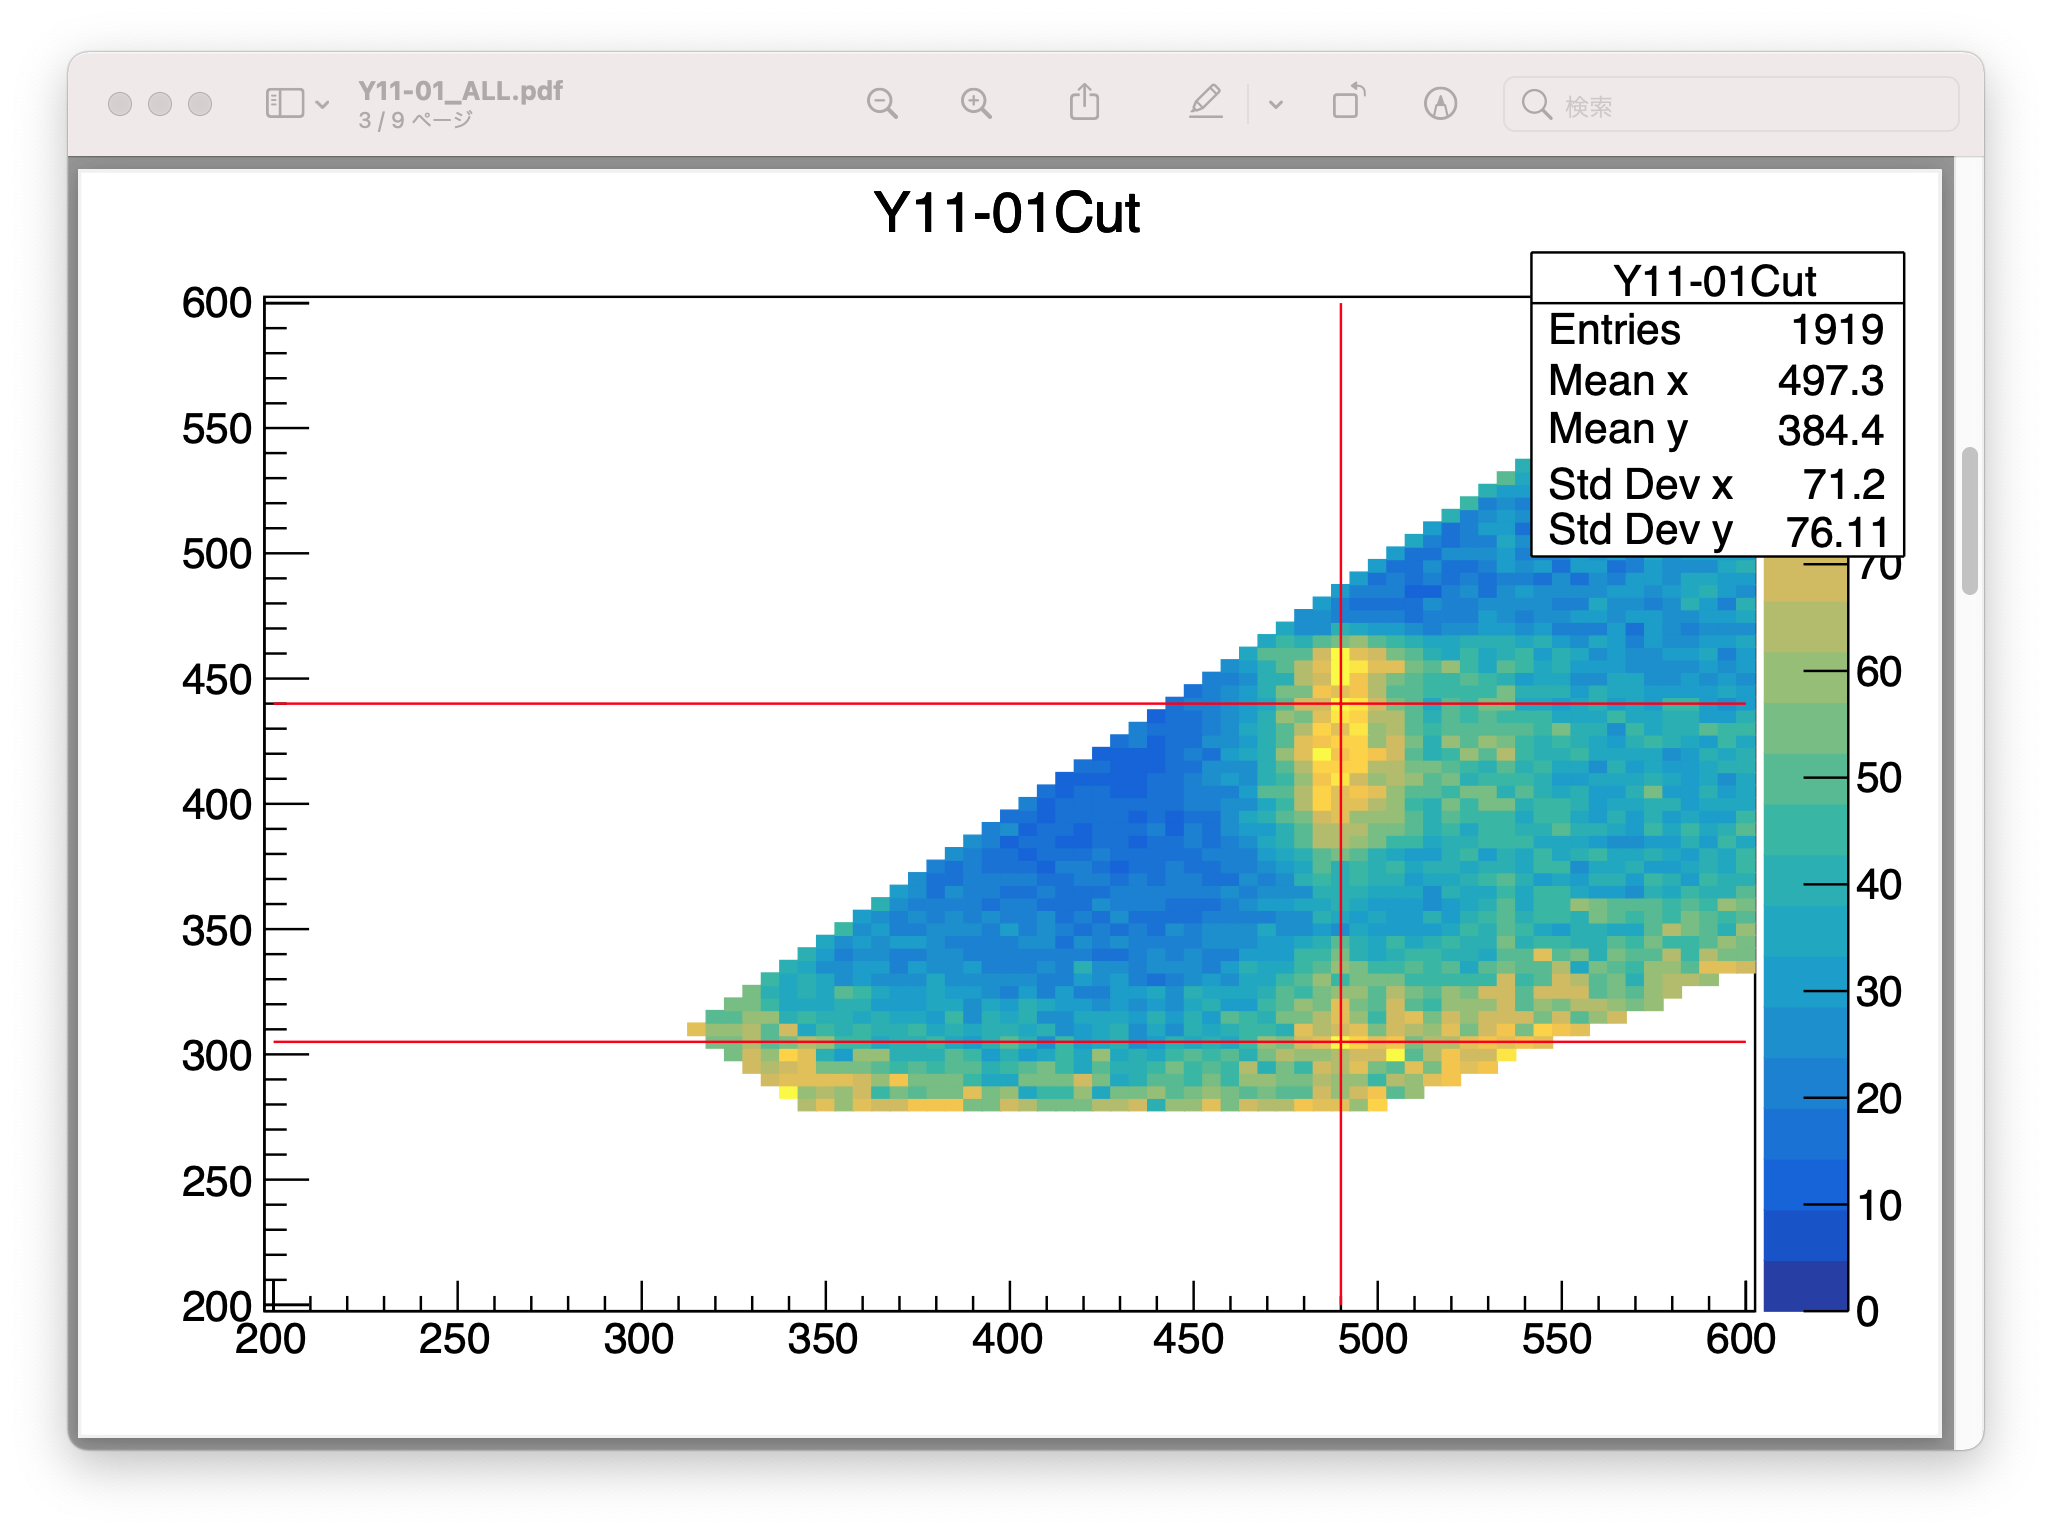2052x1534 pixels.
Task: Select the markup pen icon
Action: (x=1206, y=102)
